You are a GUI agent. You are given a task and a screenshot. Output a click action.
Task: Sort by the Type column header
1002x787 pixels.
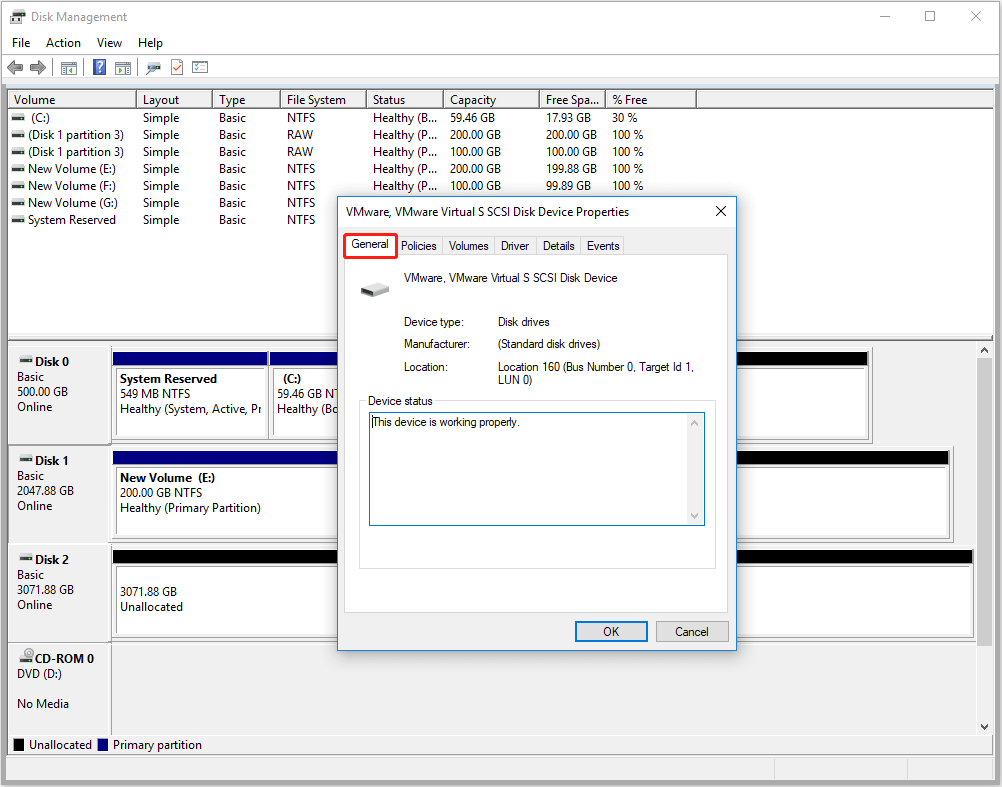point(247,100)
